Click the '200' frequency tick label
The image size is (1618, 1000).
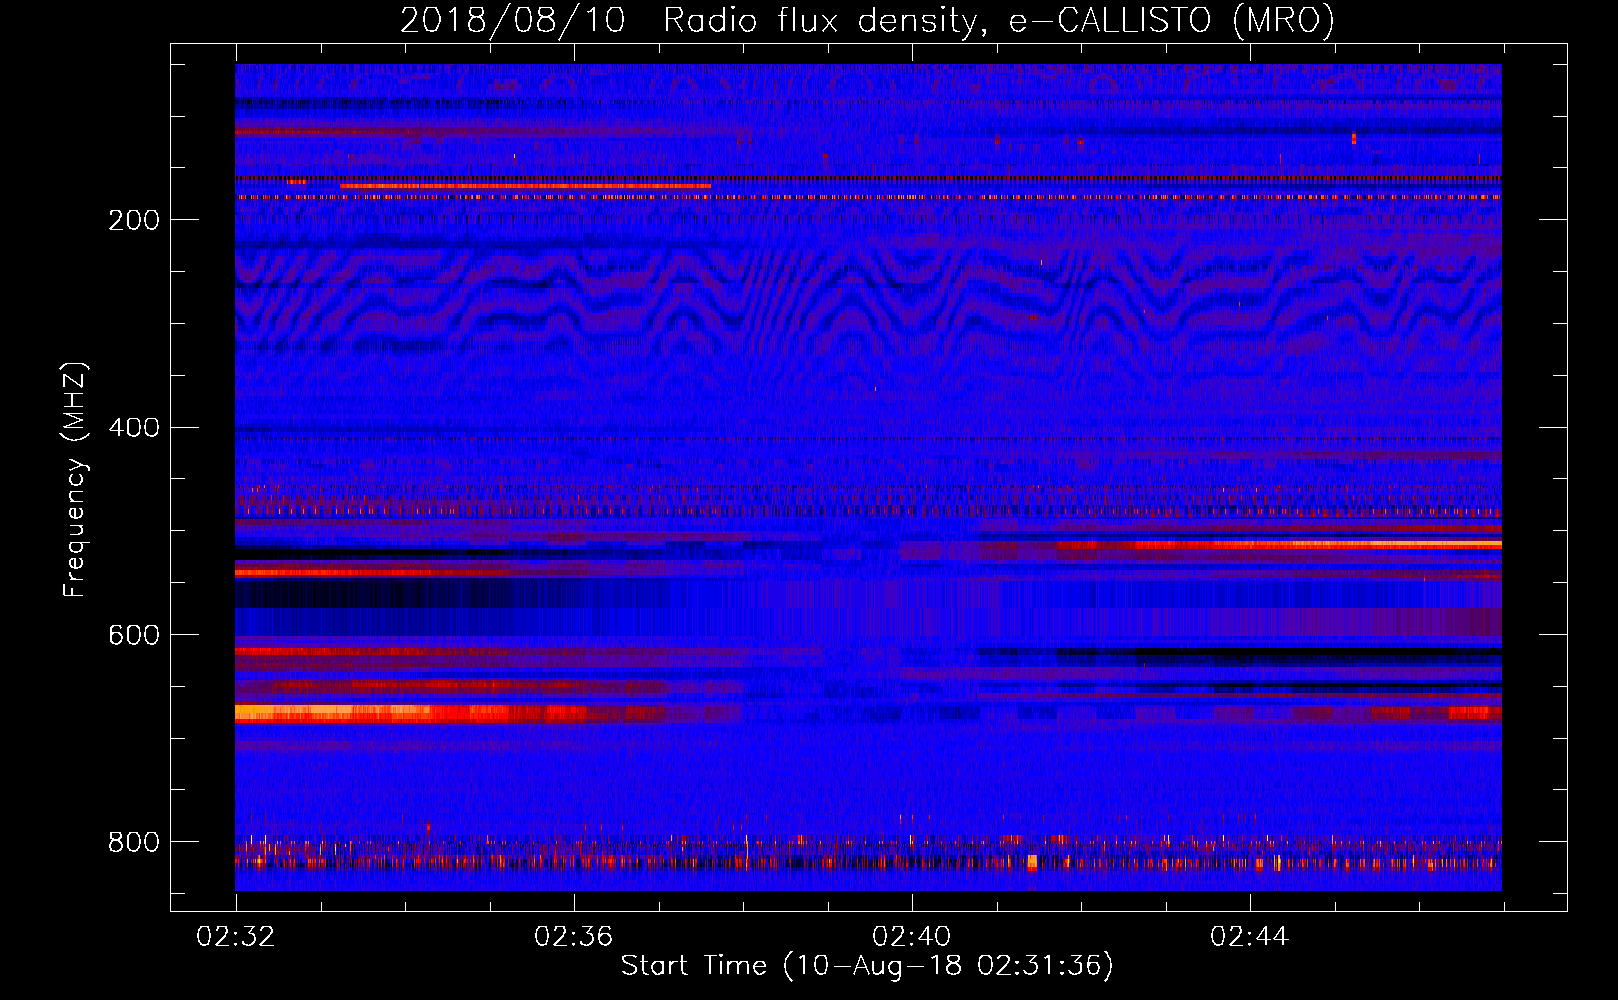click(134, 220)
